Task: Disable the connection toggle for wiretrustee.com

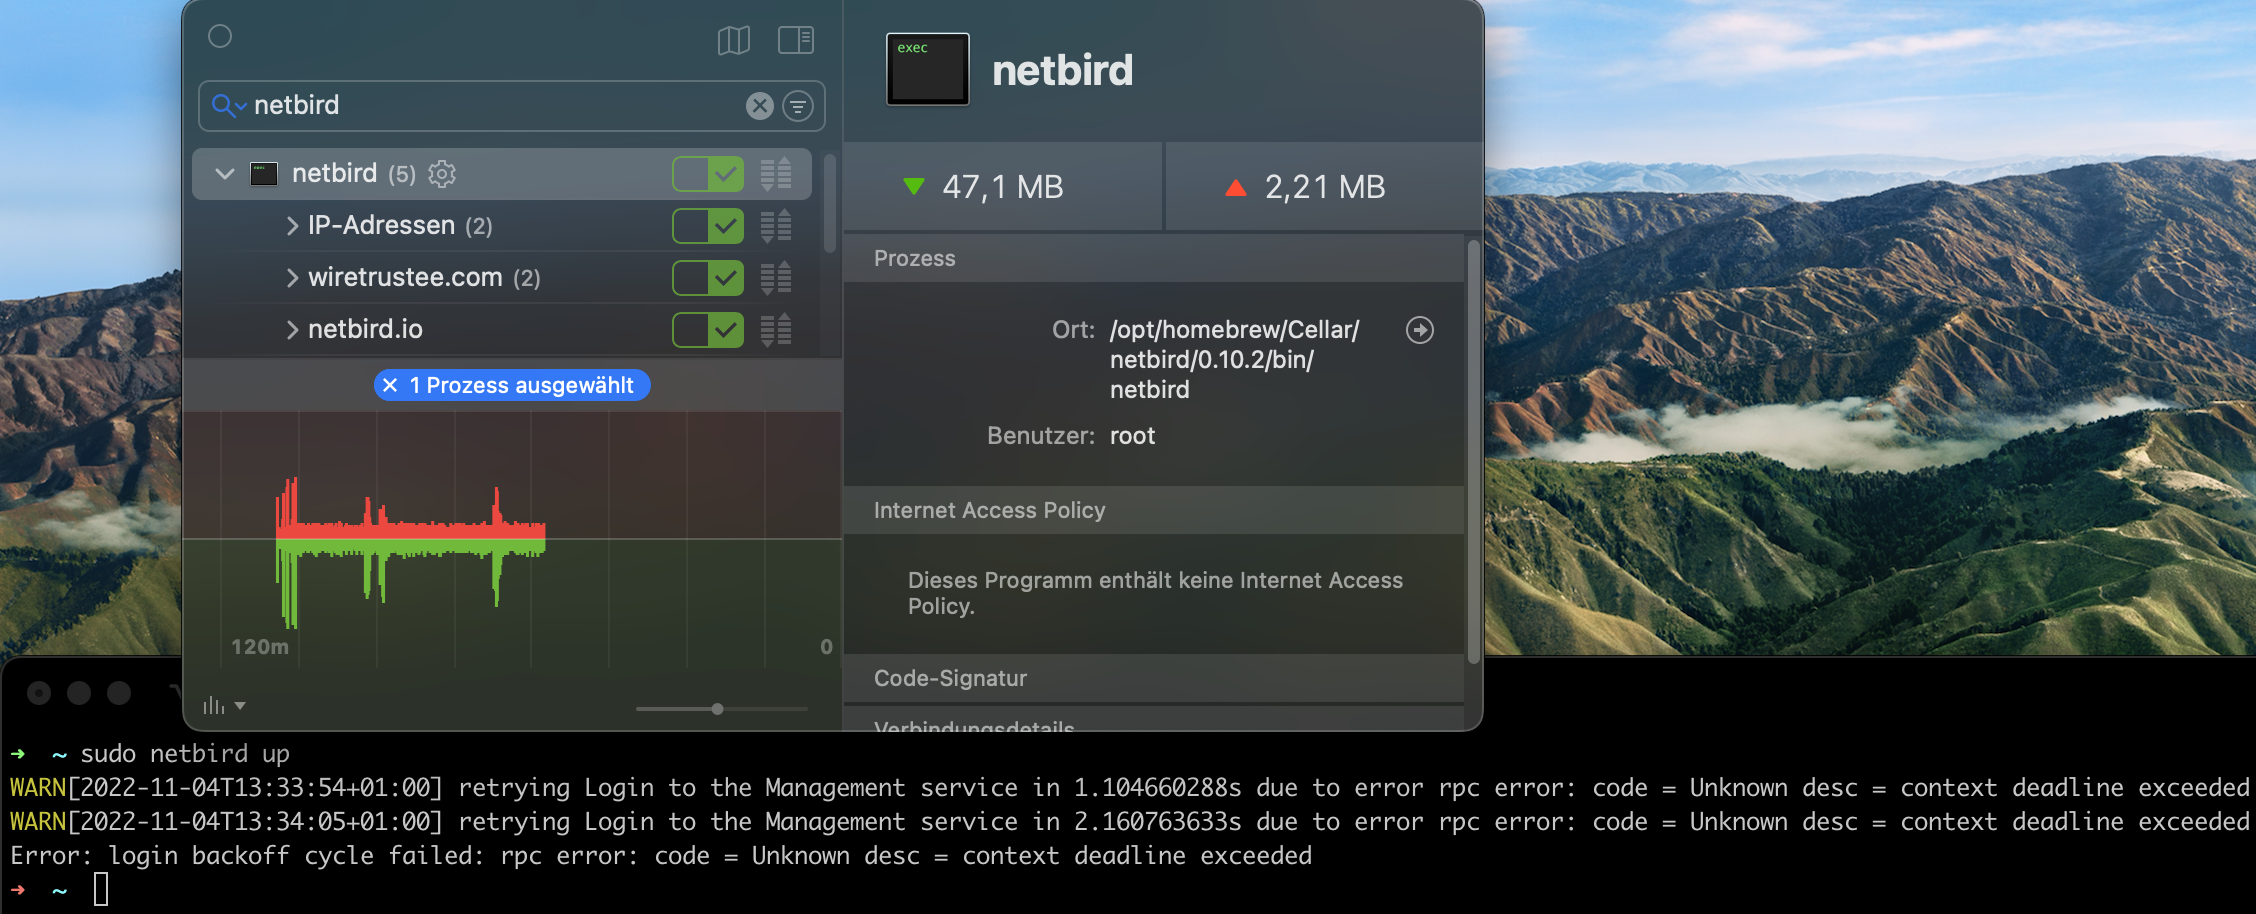Action: click(707, 277)
